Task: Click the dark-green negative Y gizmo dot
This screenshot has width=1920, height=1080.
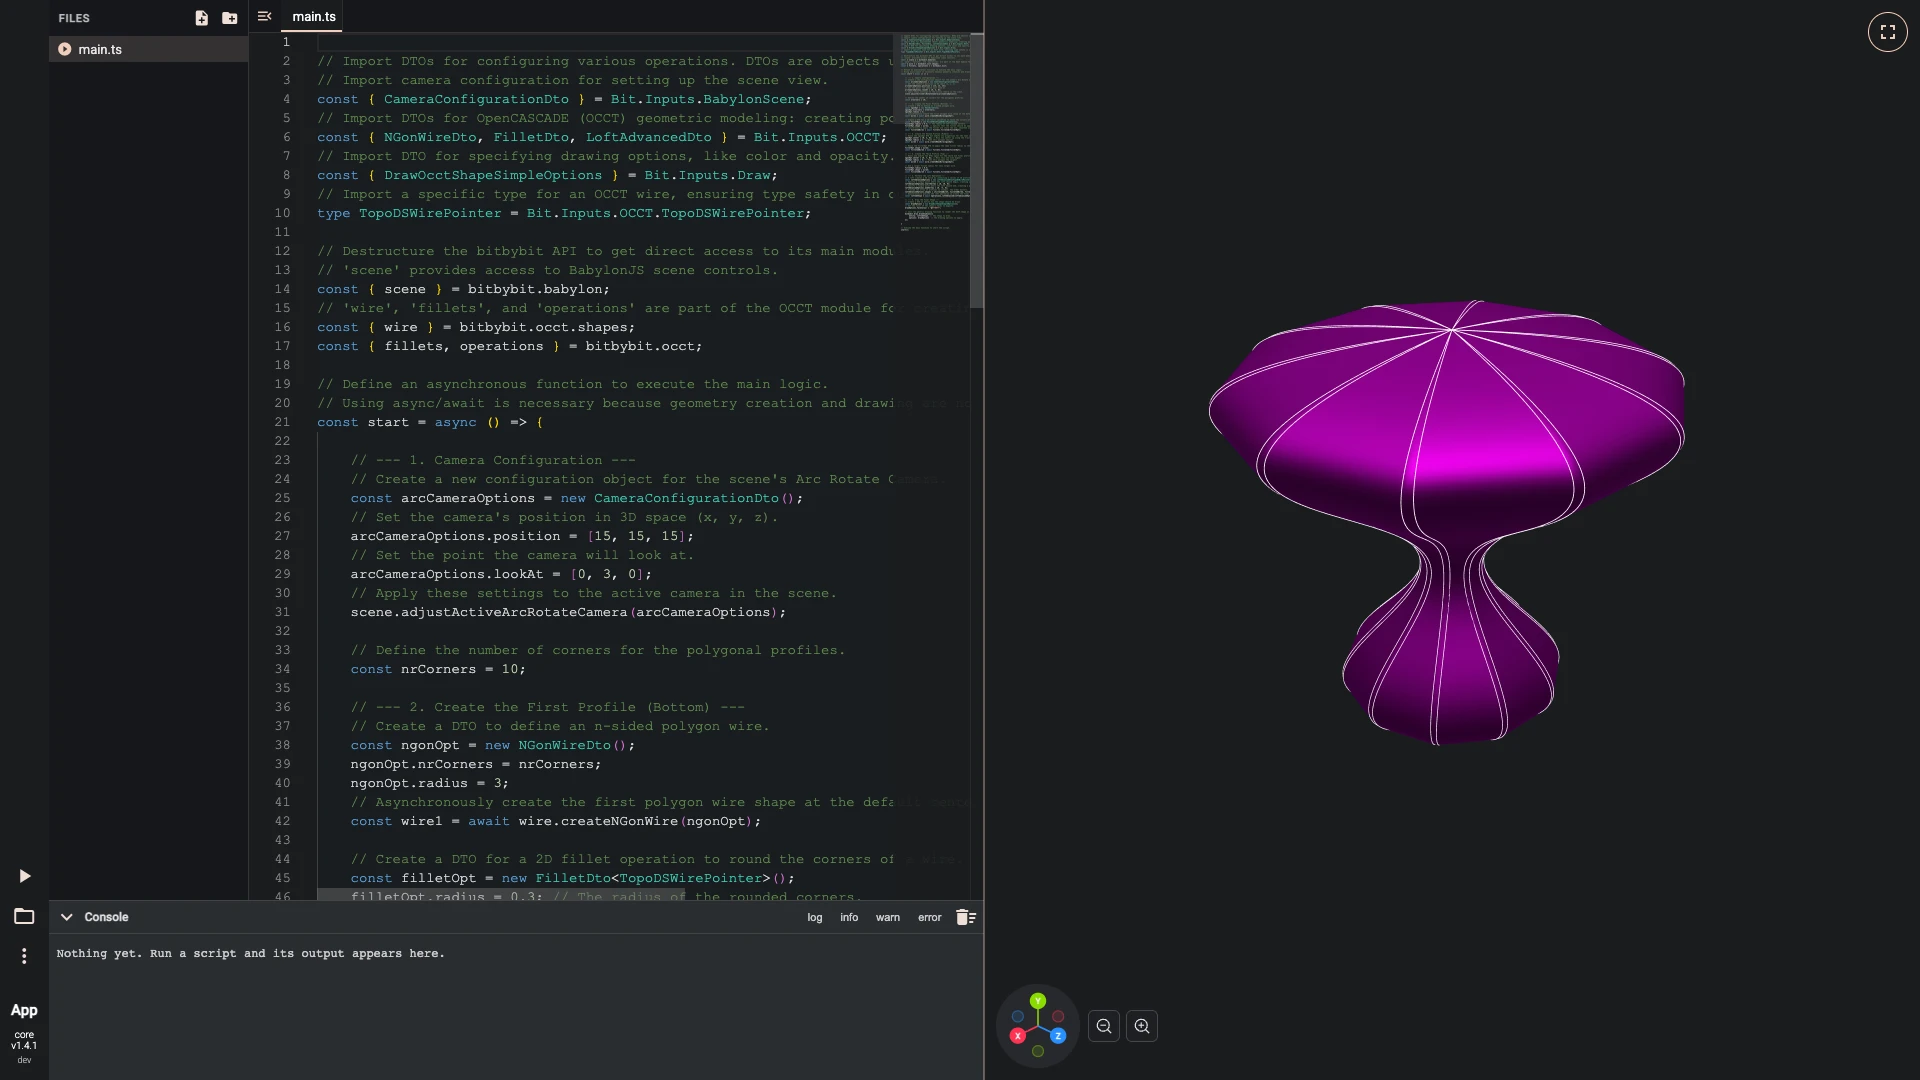Action: (1038, 1051)
